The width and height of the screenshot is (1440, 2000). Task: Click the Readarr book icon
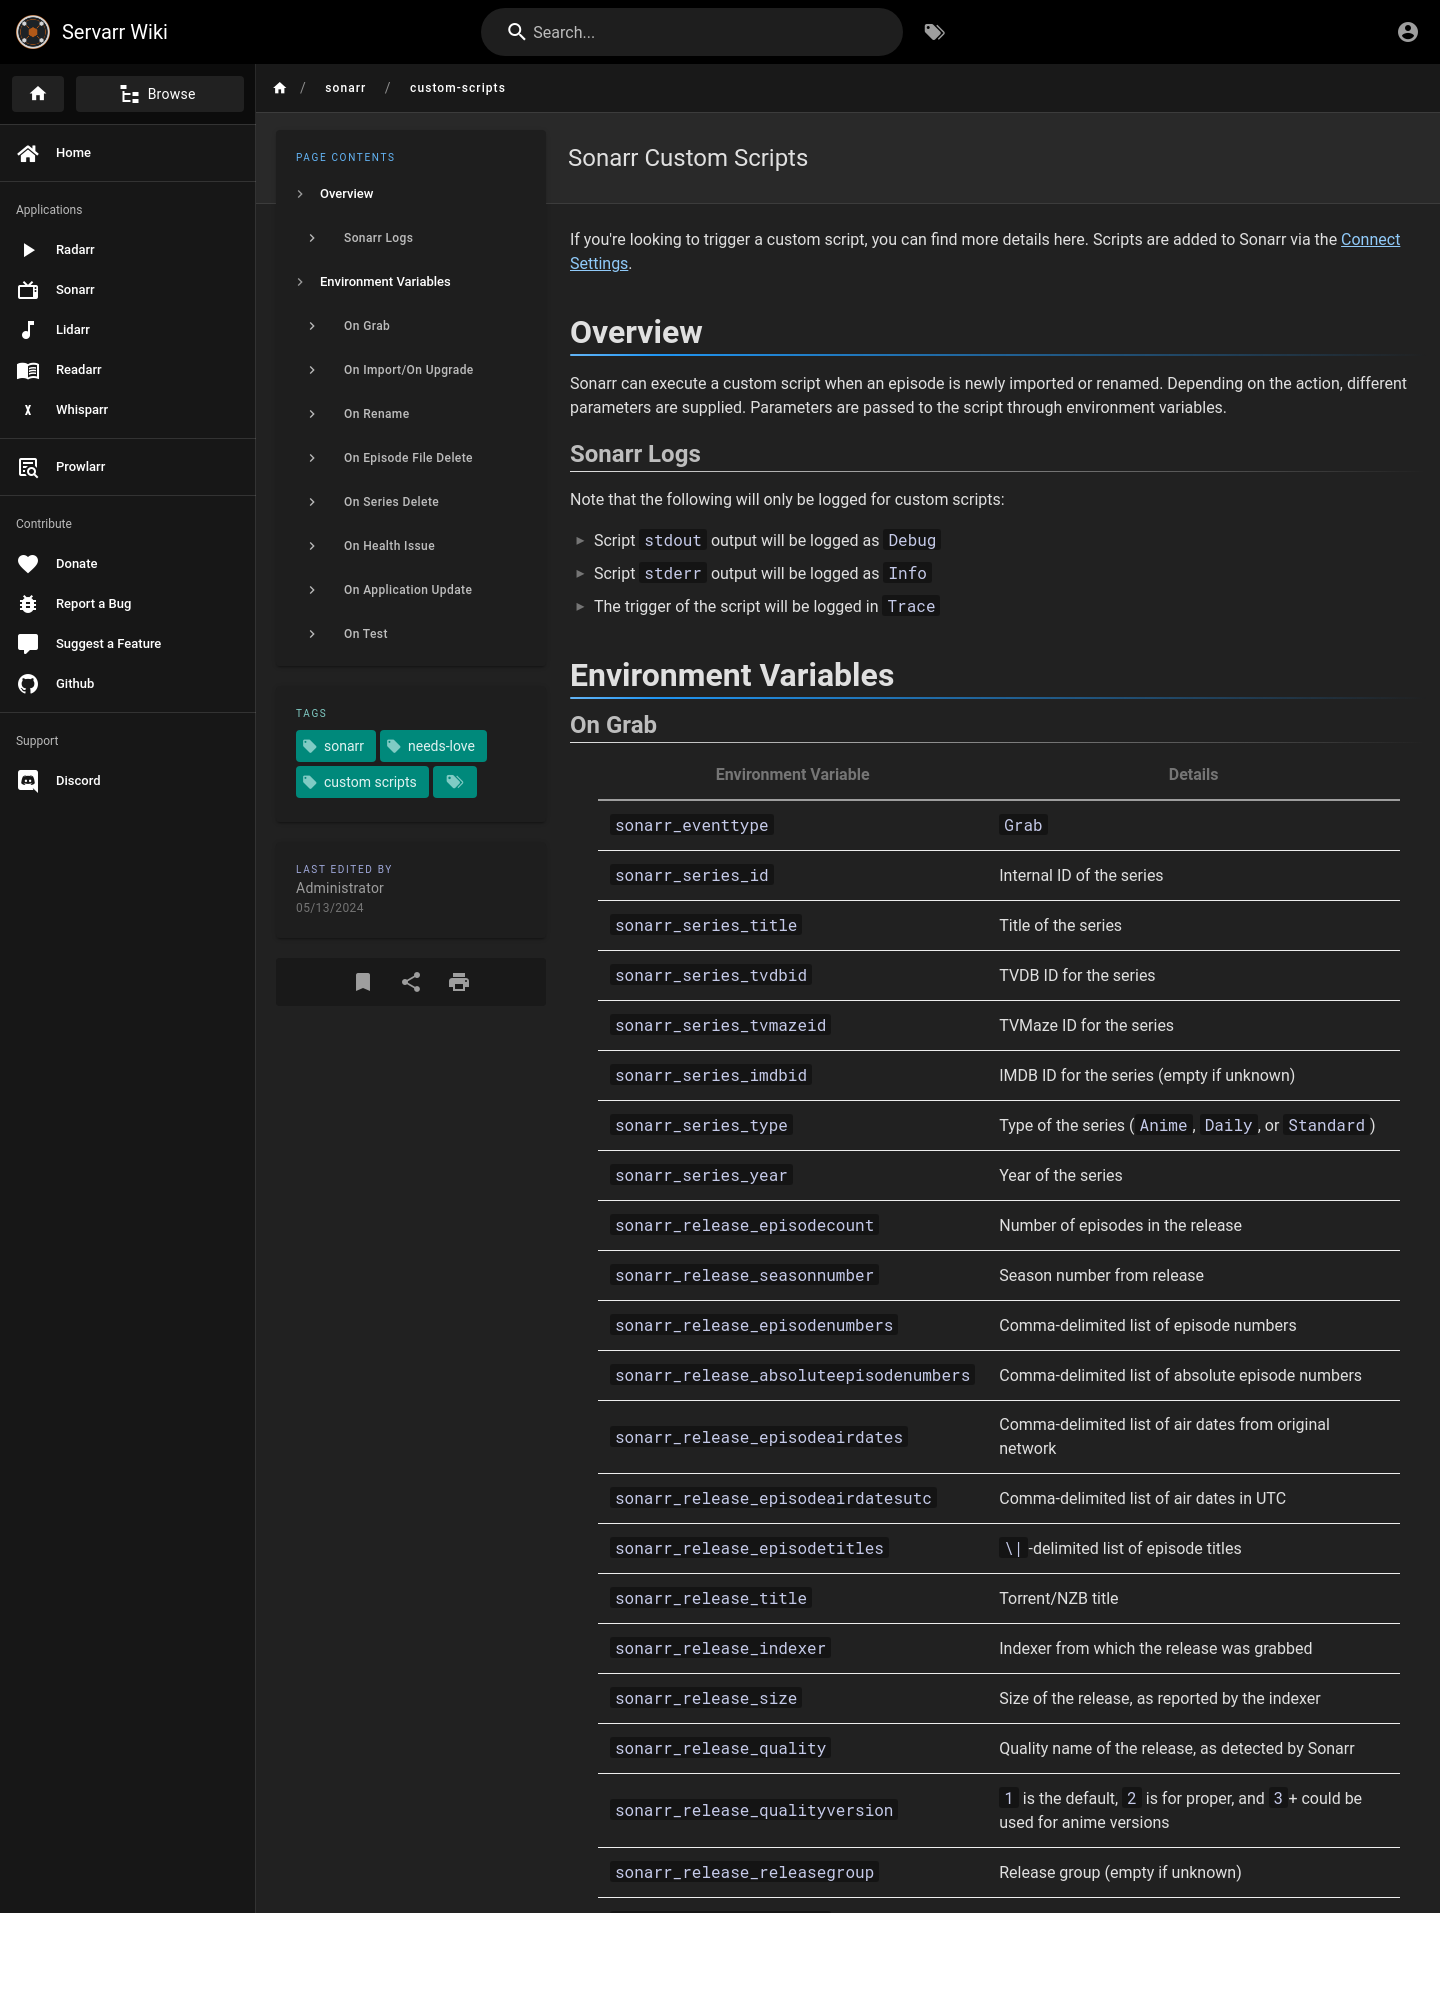[x=28, y=370]
